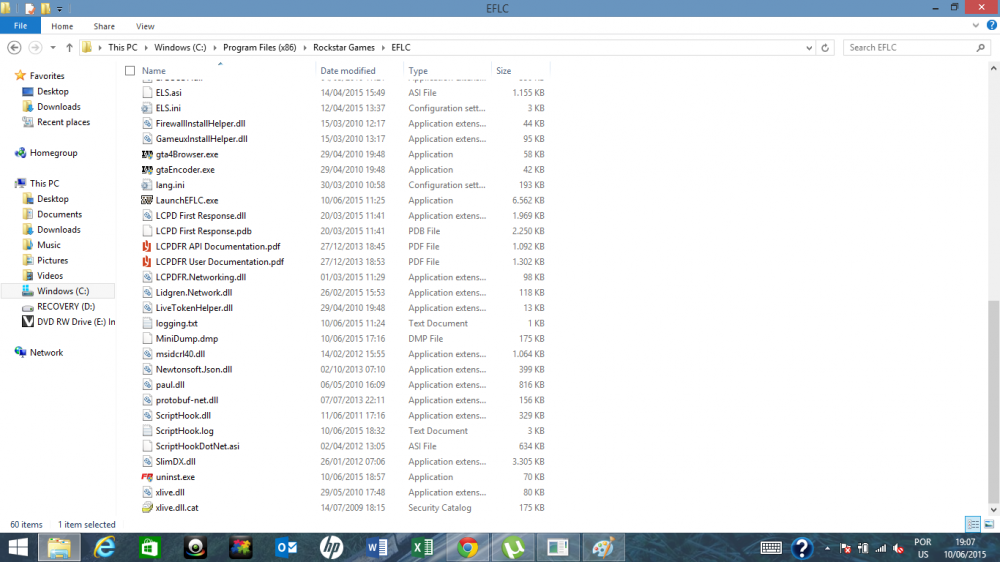Click the Back navigation arrow

(x=14, y=48)
